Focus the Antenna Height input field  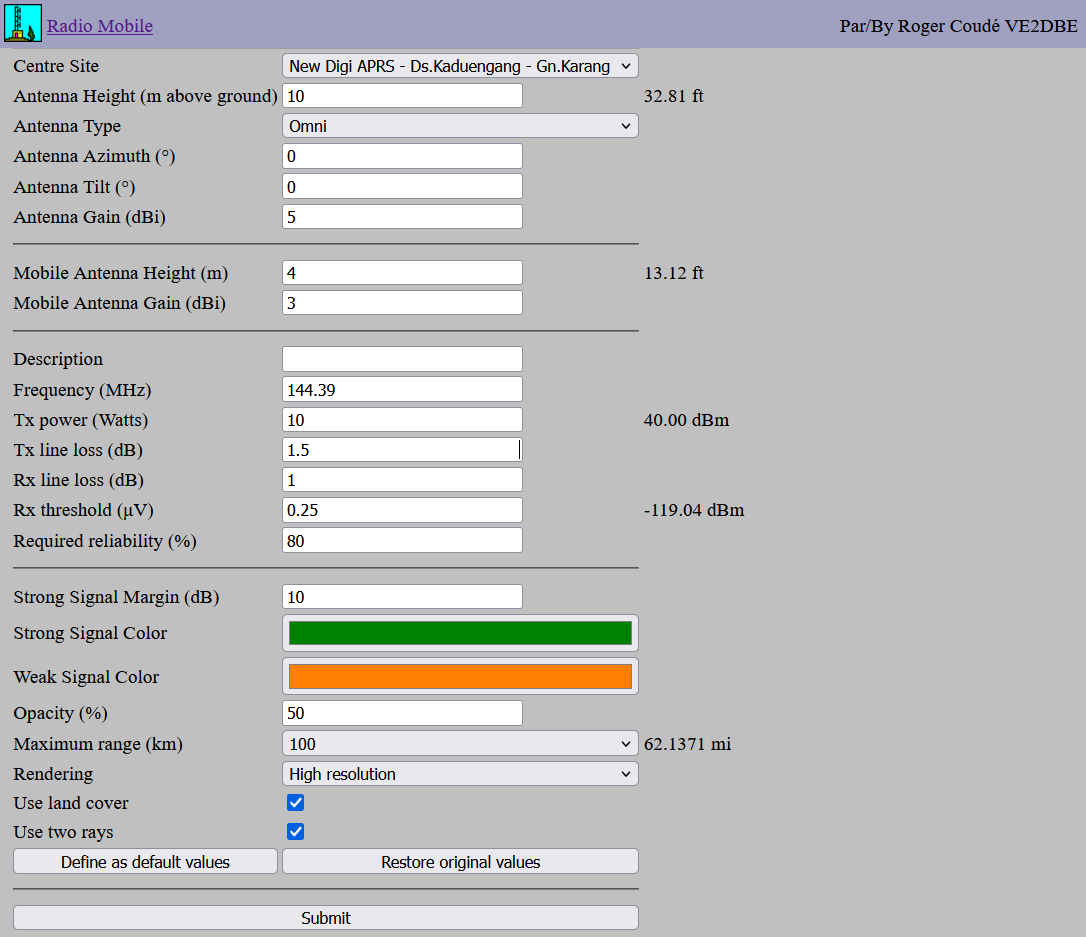pos(402,96)
